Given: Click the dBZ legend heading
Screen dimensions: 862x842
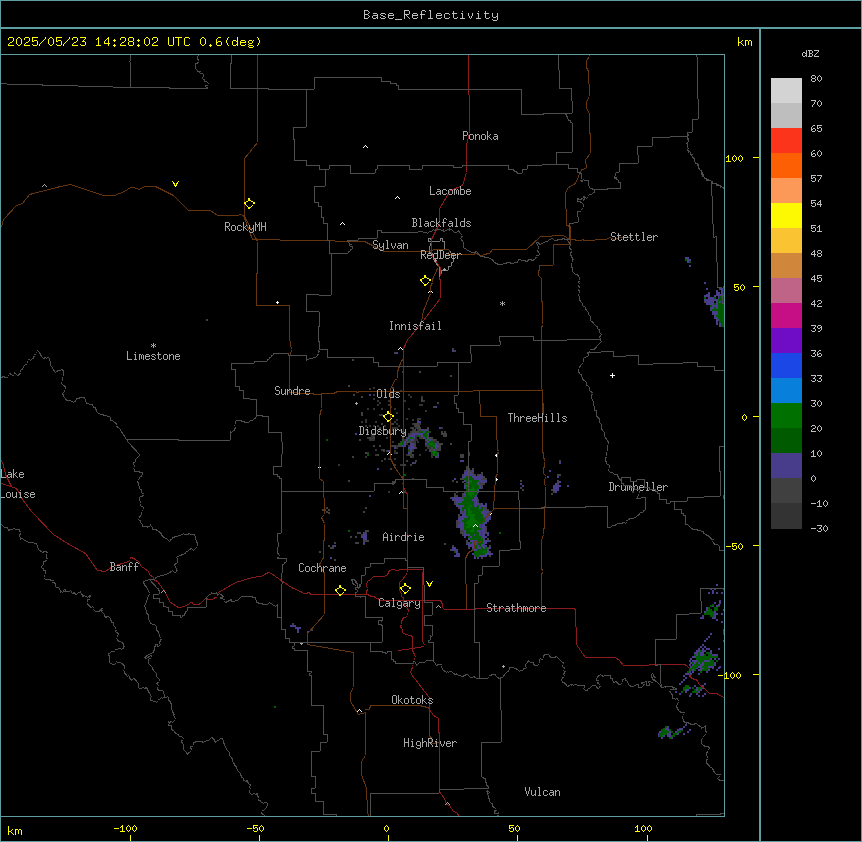Looking at the screenshot, I should click(x=810, y=53).
